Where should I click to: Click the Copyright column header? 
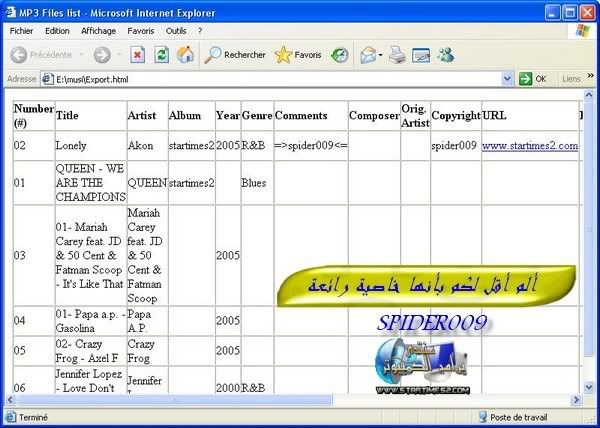click(x=456, y=116)
